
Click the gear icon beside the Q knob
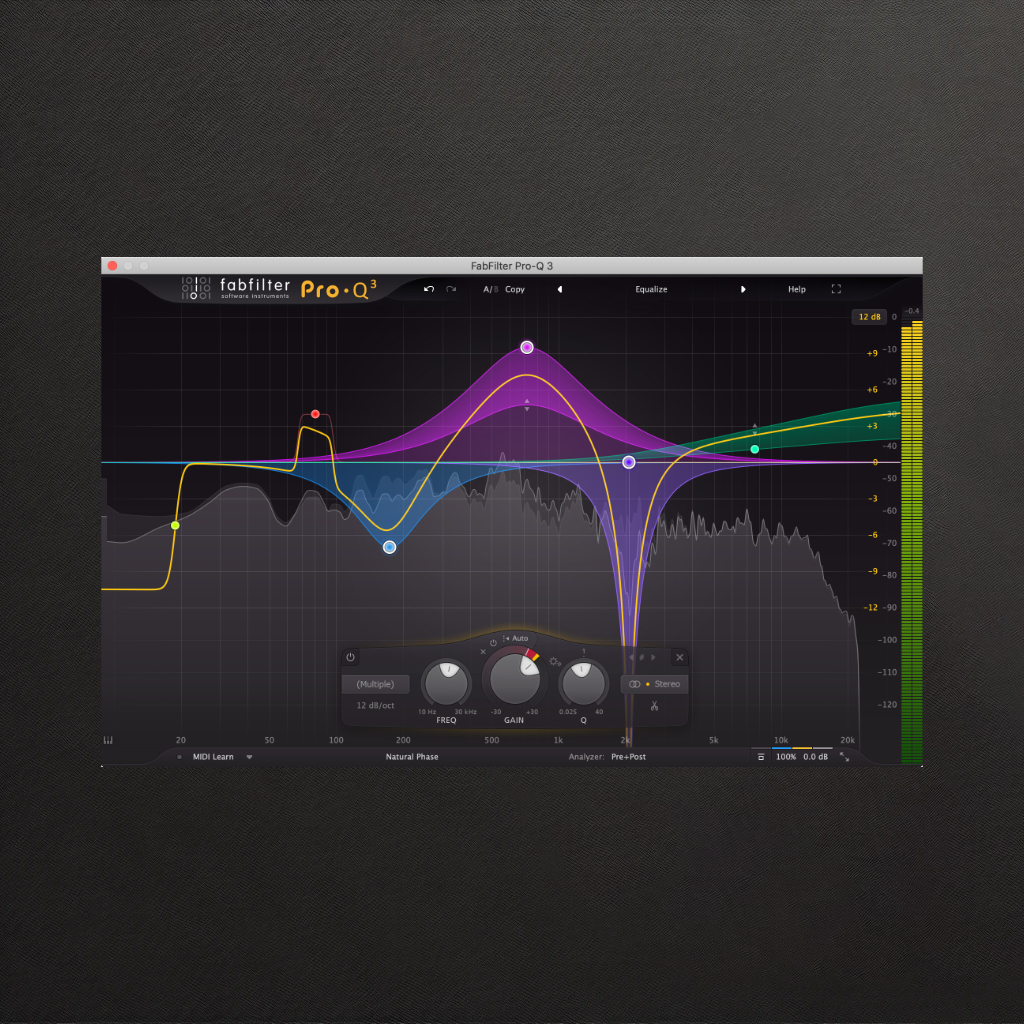click(x=554, y=662)
